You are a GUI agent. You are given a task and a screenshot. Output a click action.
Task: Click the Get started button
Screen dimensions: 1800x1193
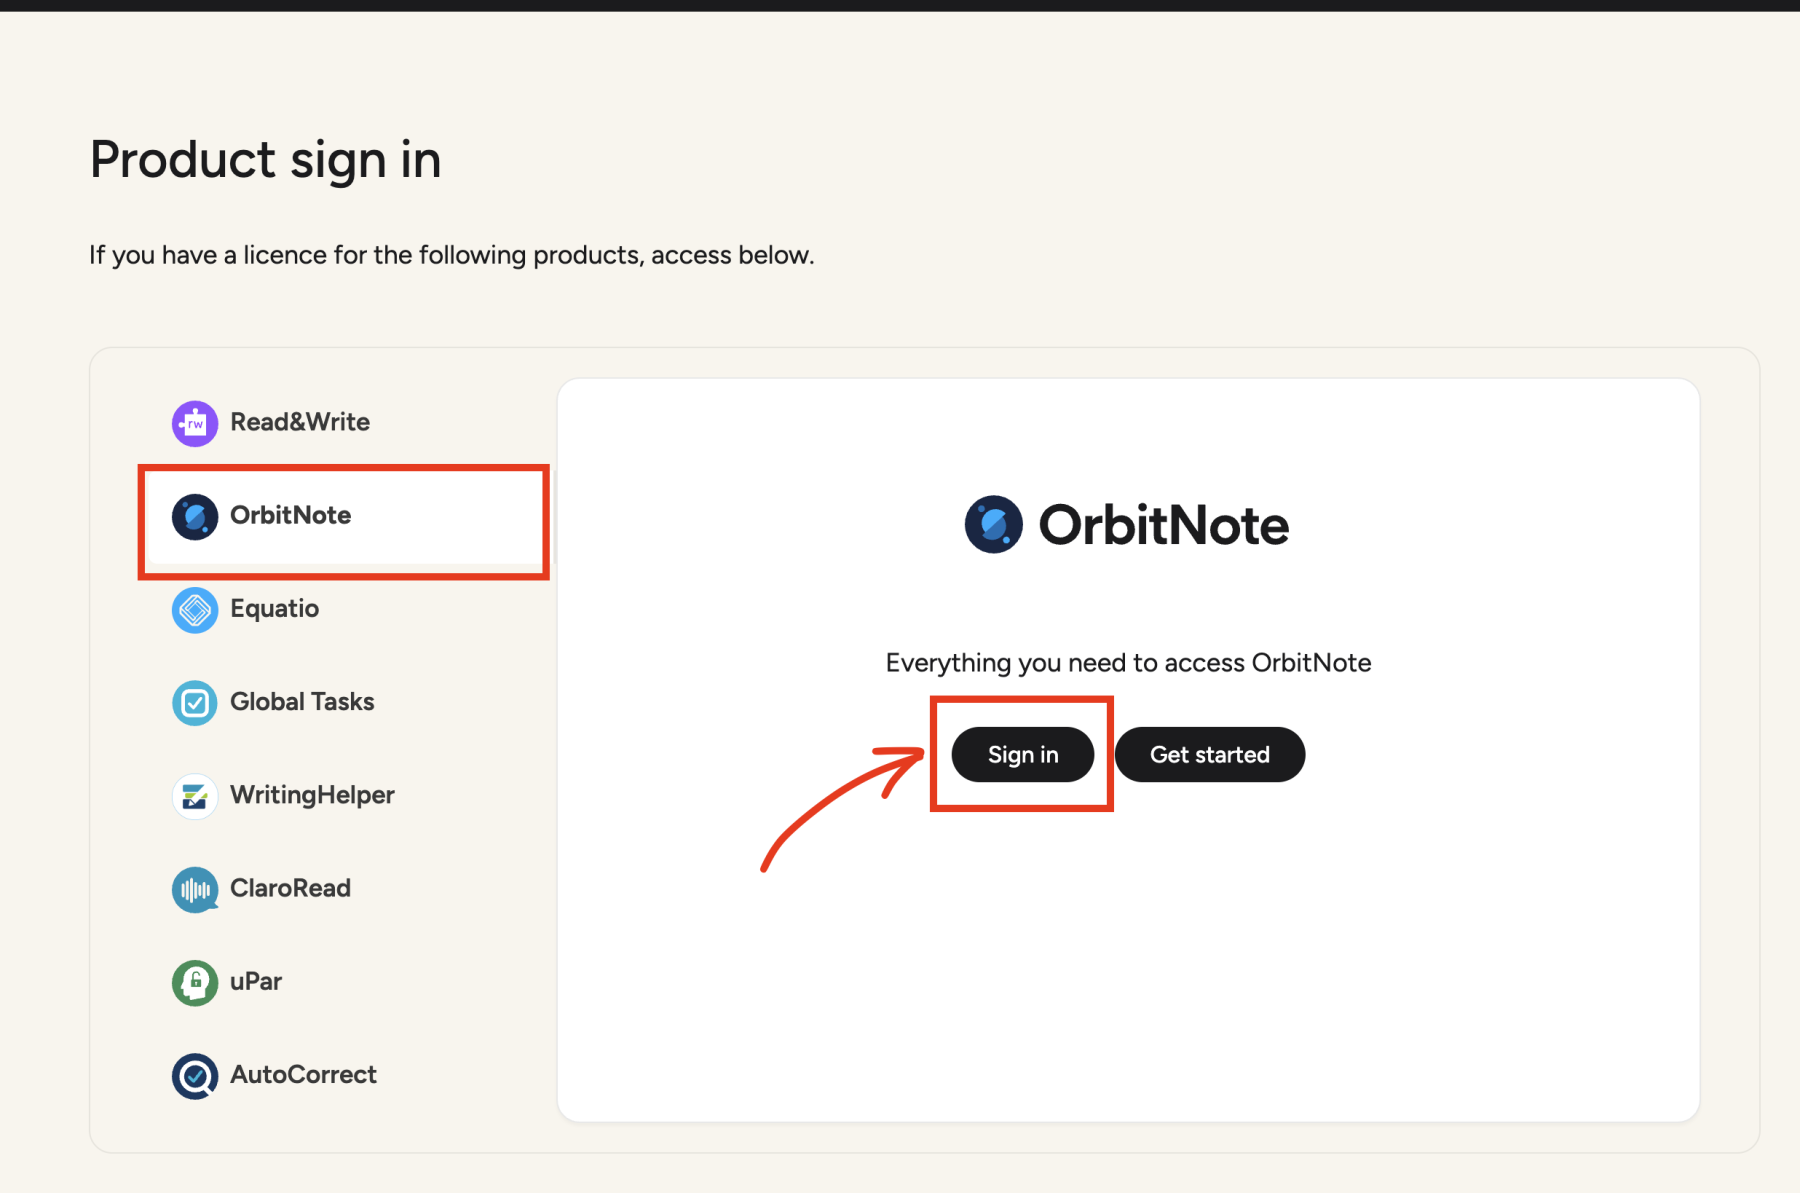(1210, 754)
